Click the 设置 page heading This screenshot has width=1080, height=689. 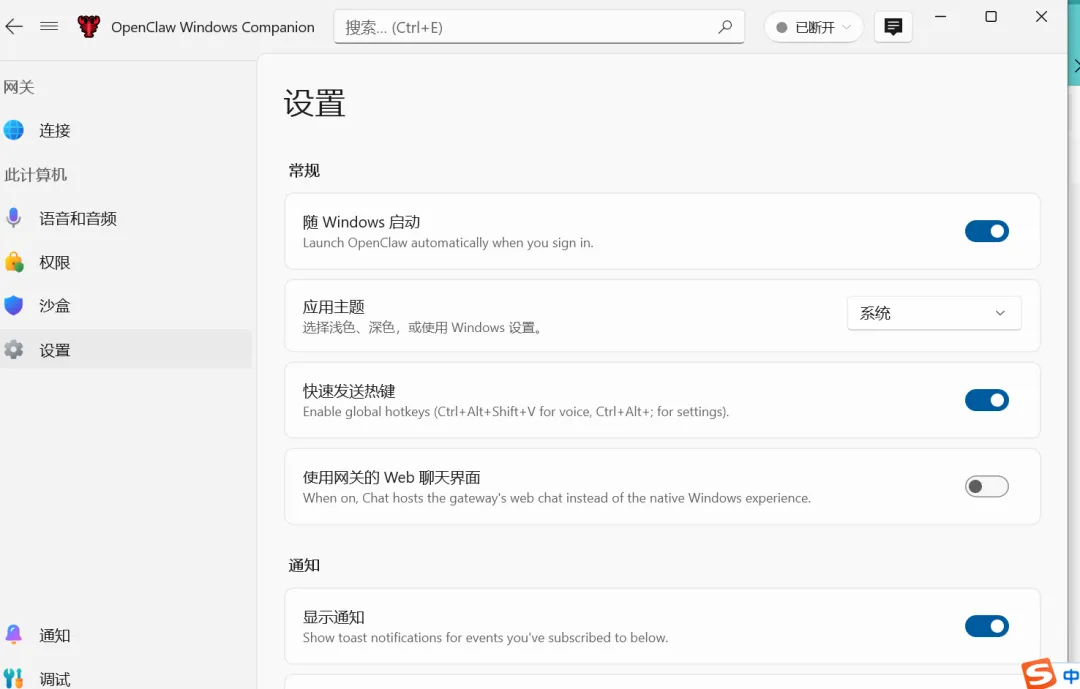(x=314, y=103)
